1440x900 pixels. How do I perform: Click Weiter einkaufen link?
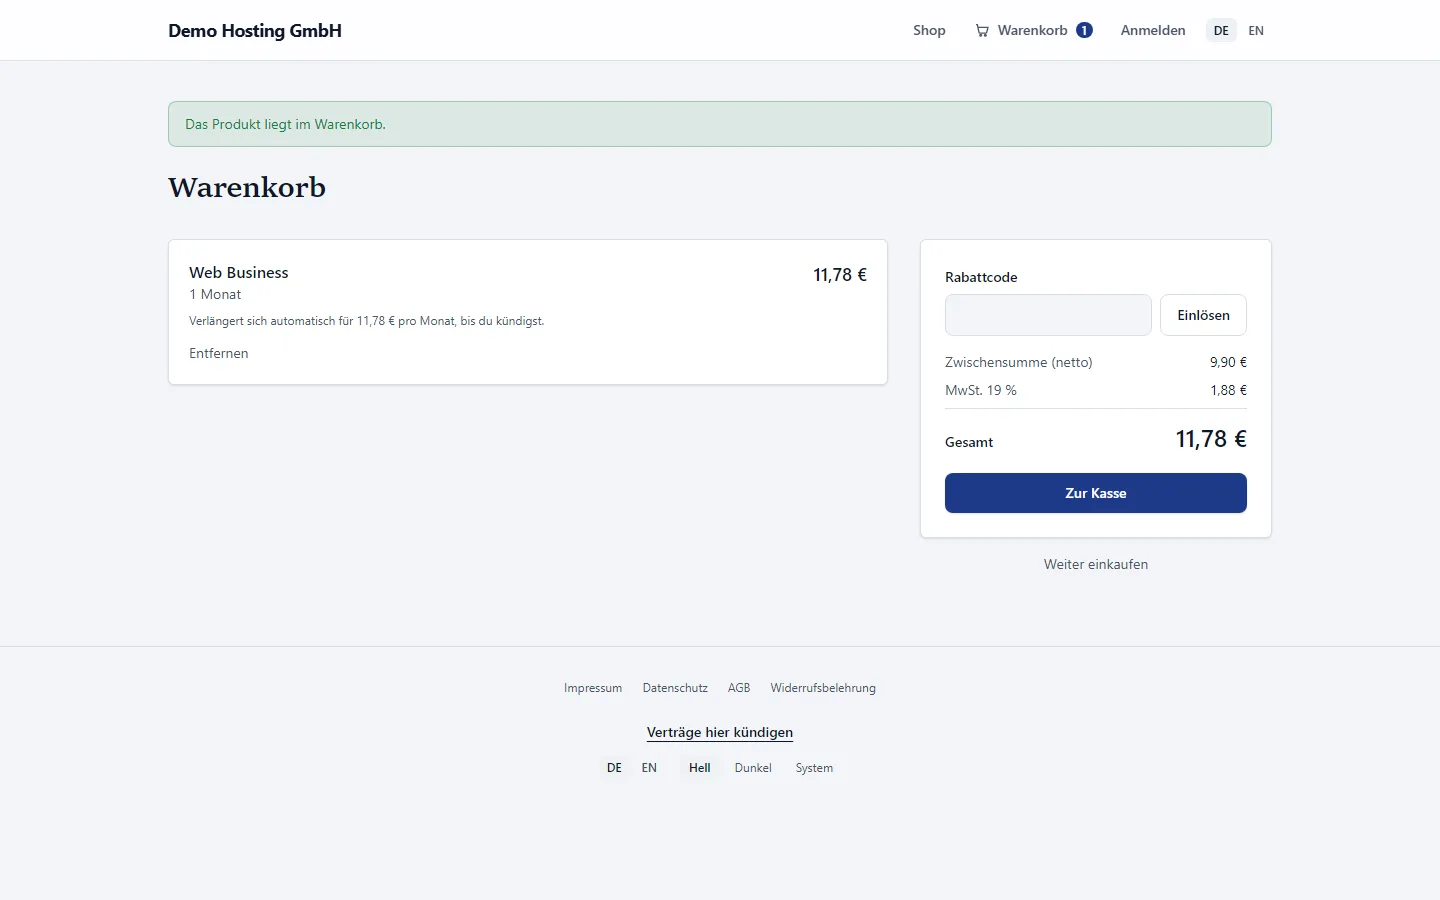[x=1096, y=564]
